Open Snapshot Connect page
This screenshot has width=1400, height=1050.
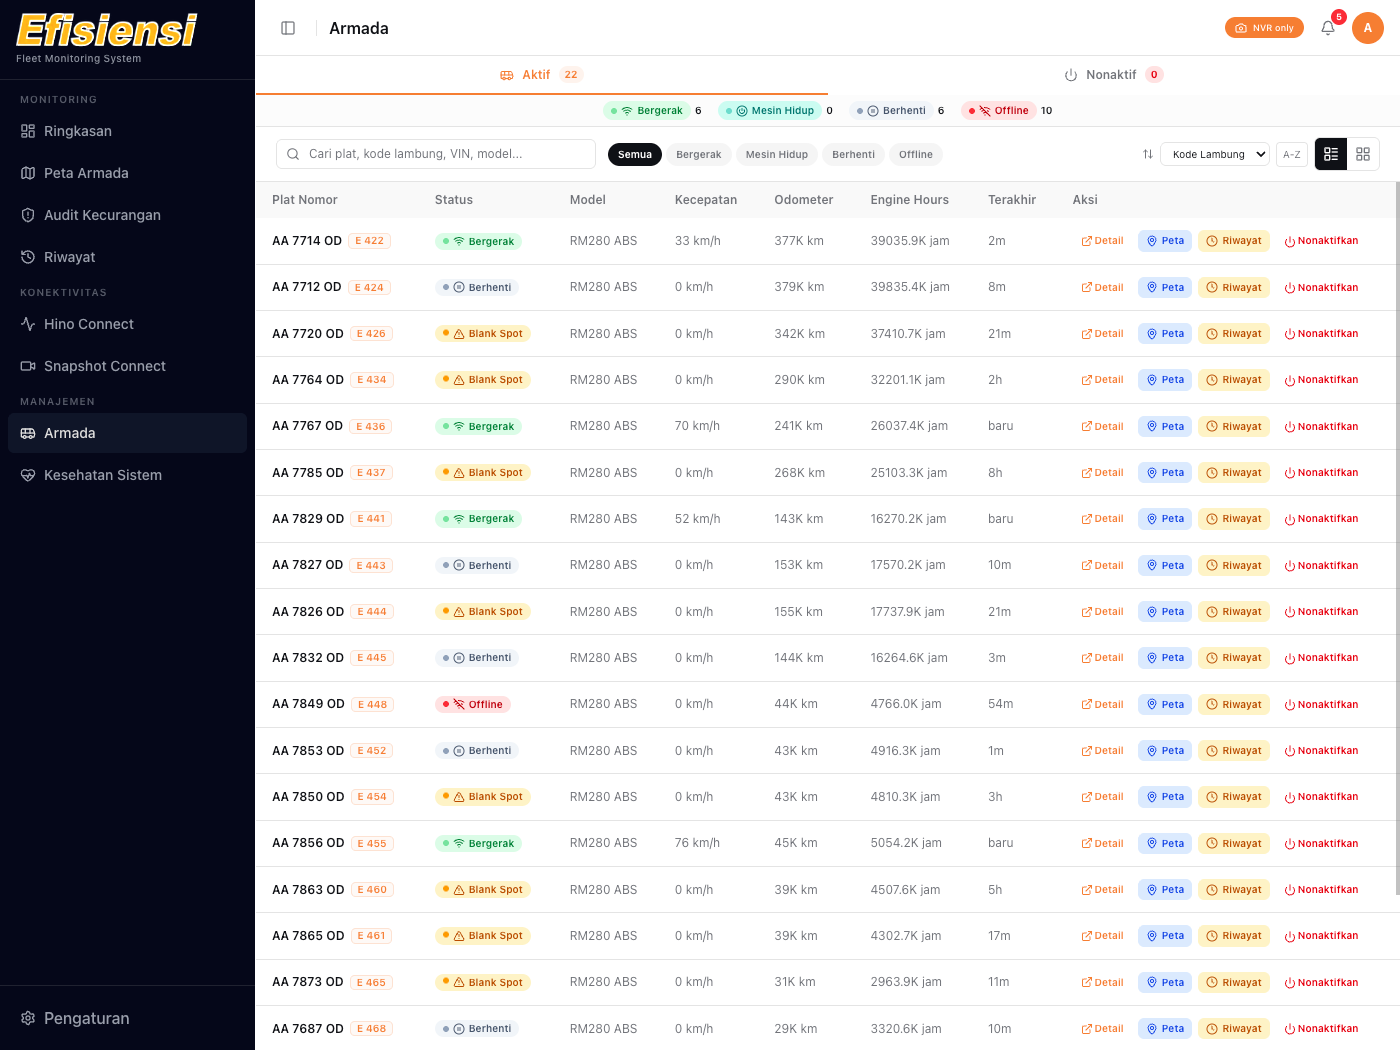127,366
